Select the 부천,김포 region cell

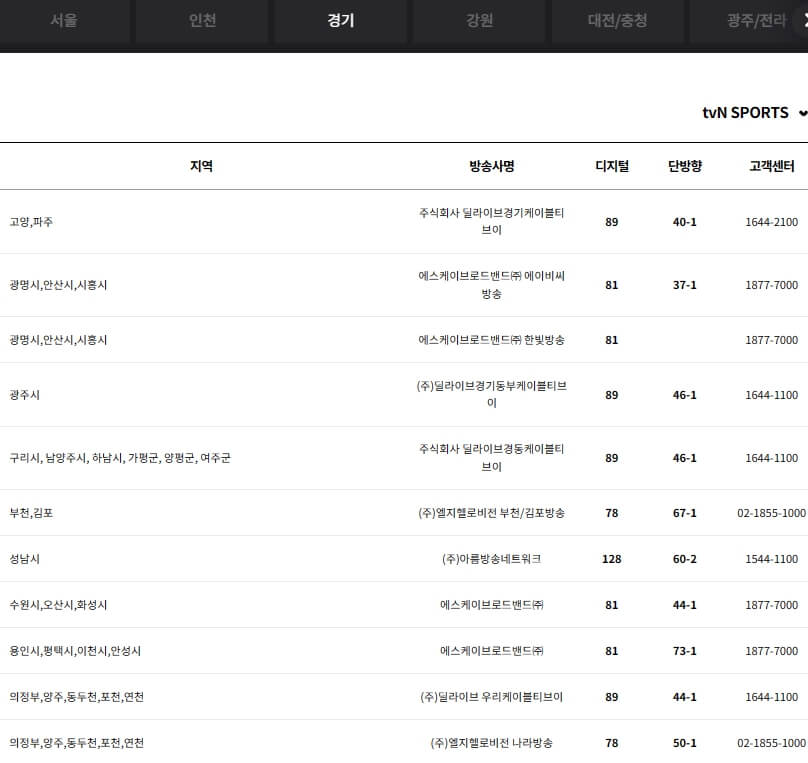point(31,513)
